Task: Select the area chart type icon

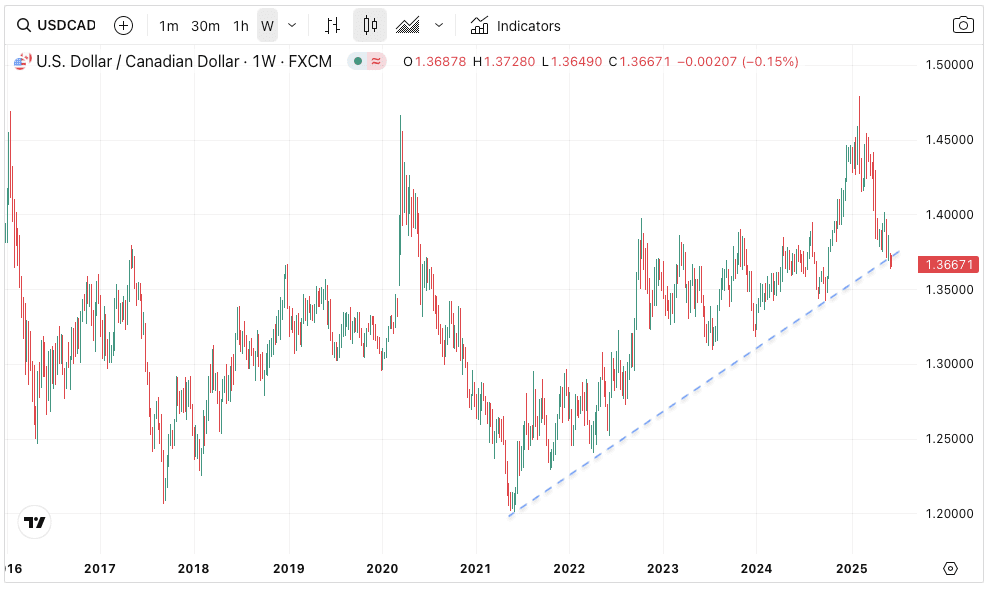Action: click(x=408, y=26)
